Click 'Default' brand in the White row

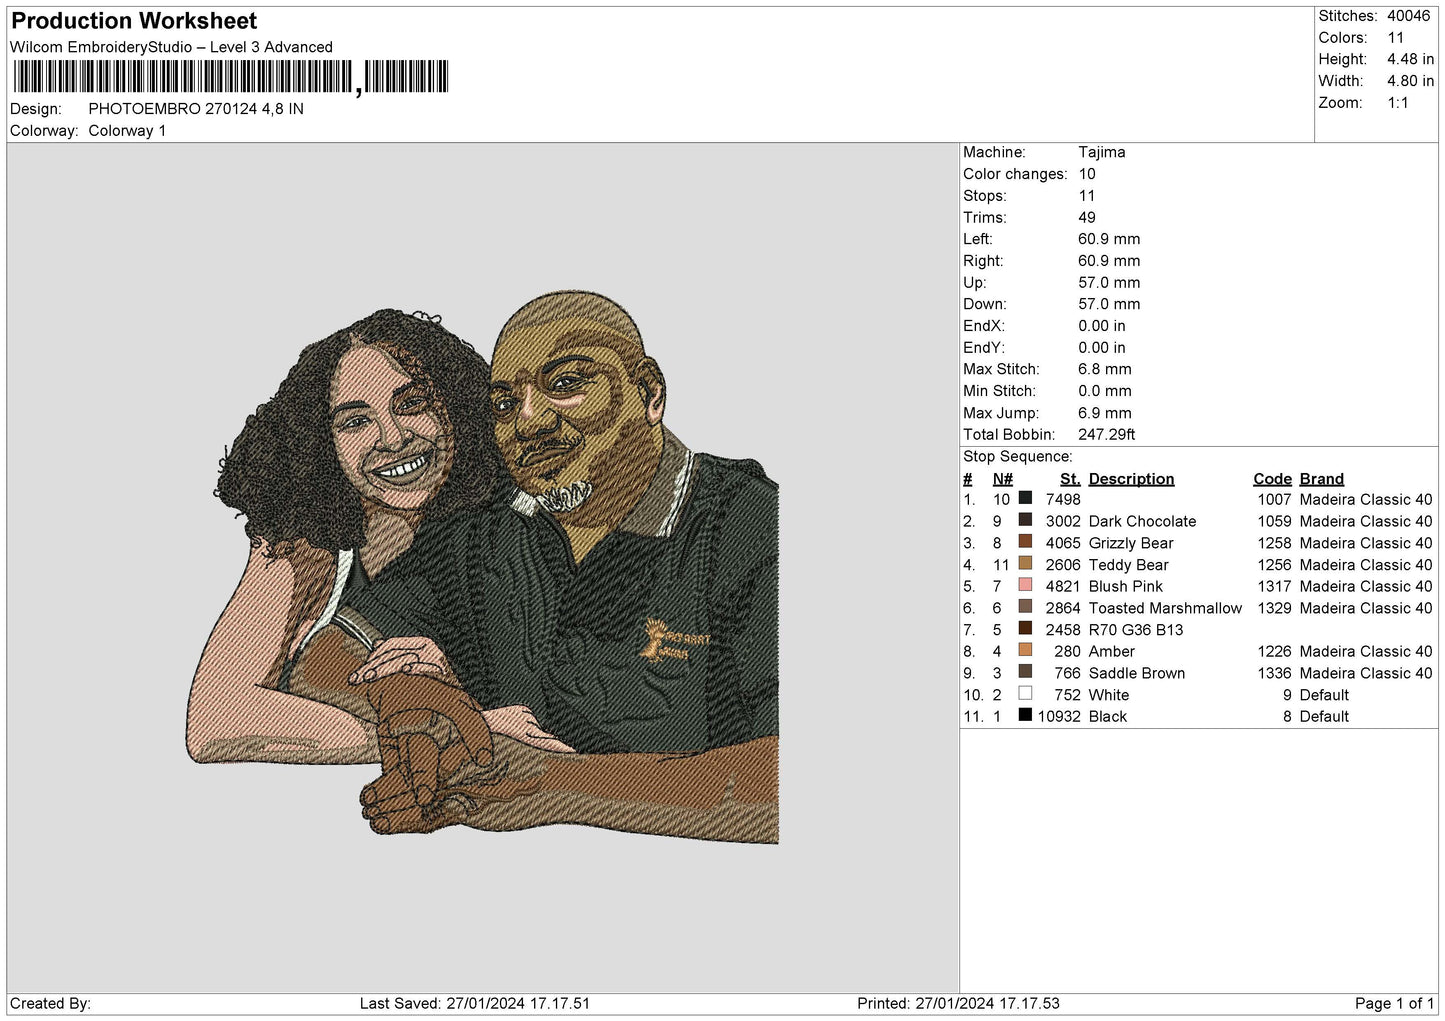coord(1324,695)
